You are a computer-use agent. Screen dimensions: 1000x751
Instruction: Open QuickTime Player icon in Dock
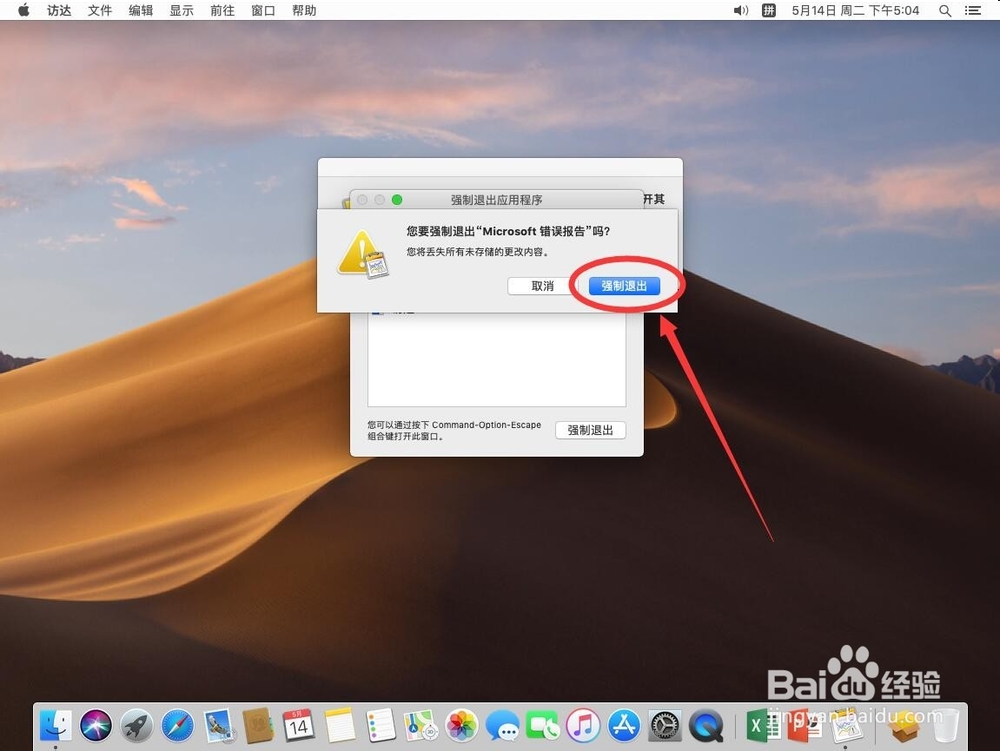coord(706,725)
